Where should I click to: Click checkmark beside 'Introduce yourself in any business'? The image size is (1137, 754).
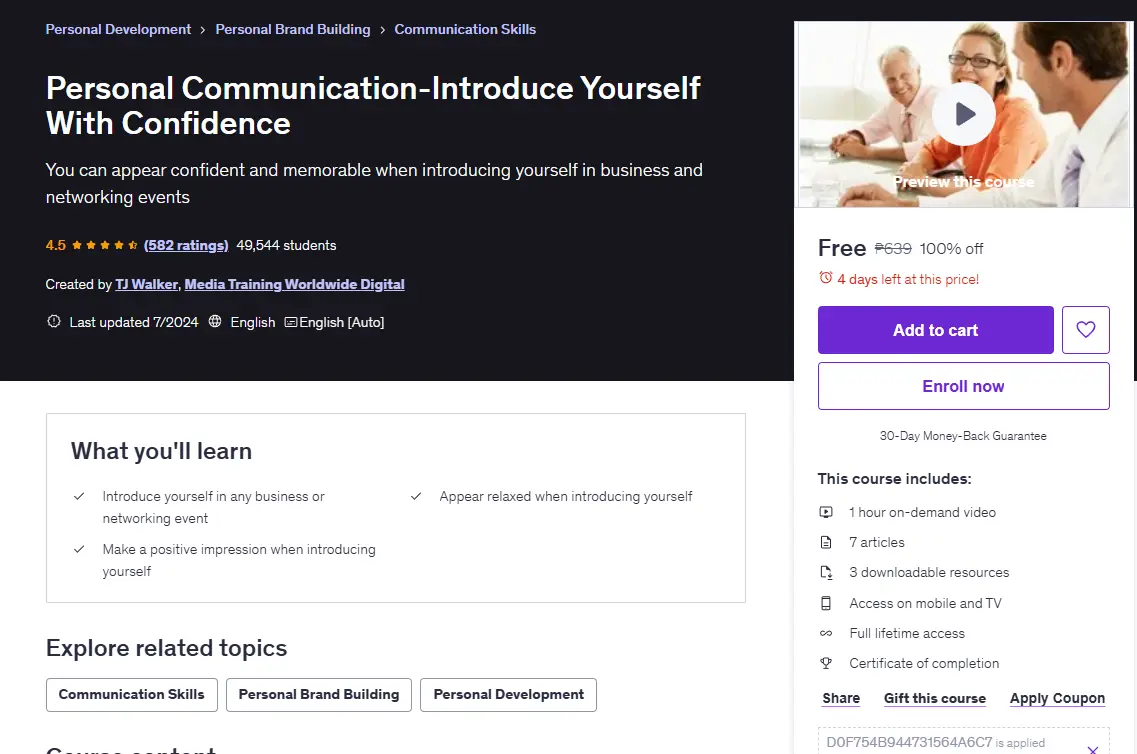(x=79, y=497)
